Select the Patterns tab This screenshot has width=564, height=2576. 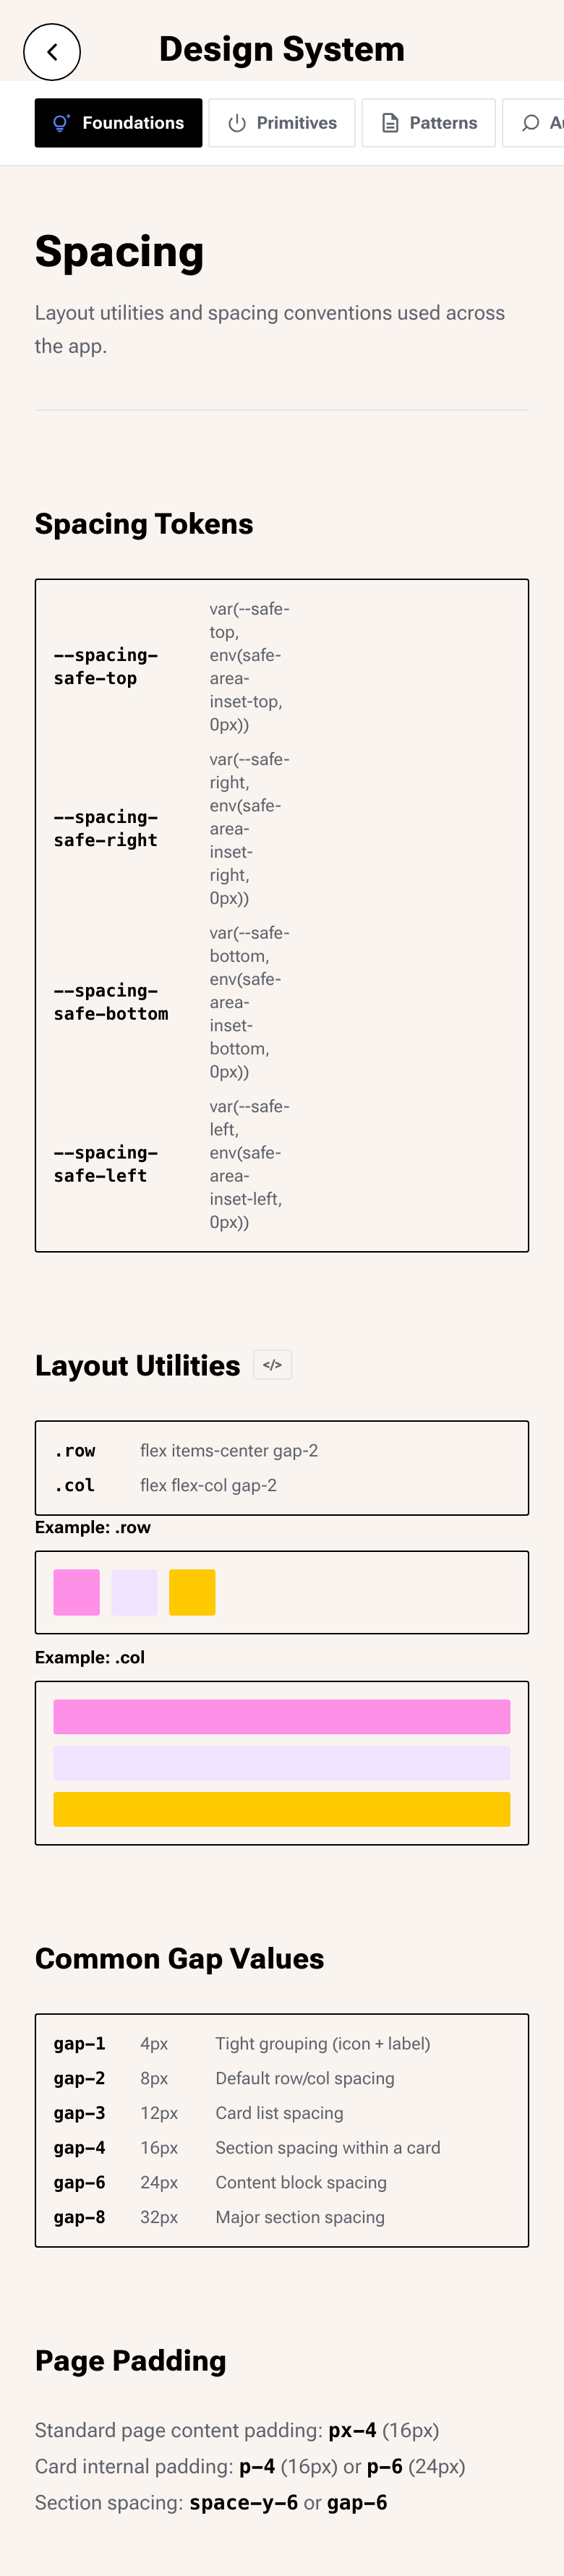tap(428, 123)
